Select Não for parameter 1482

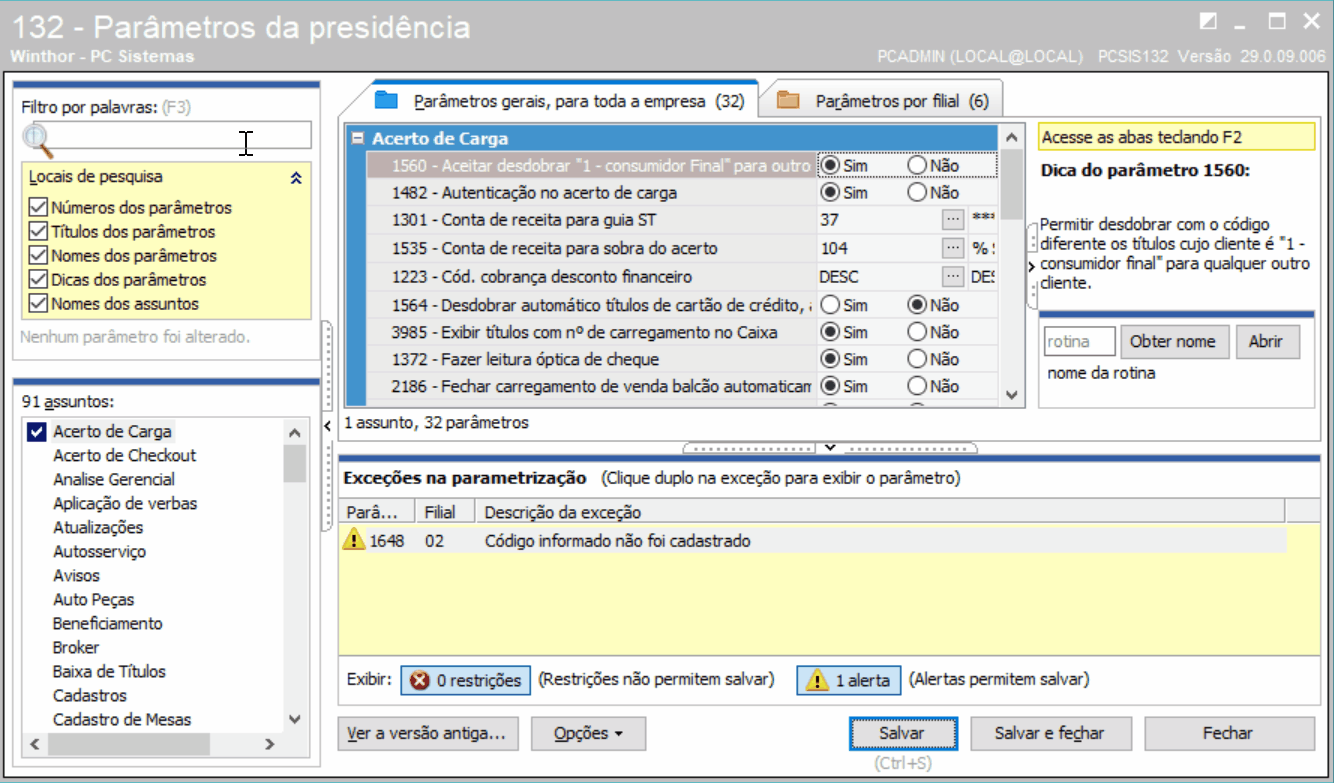[x=917, y=192]
